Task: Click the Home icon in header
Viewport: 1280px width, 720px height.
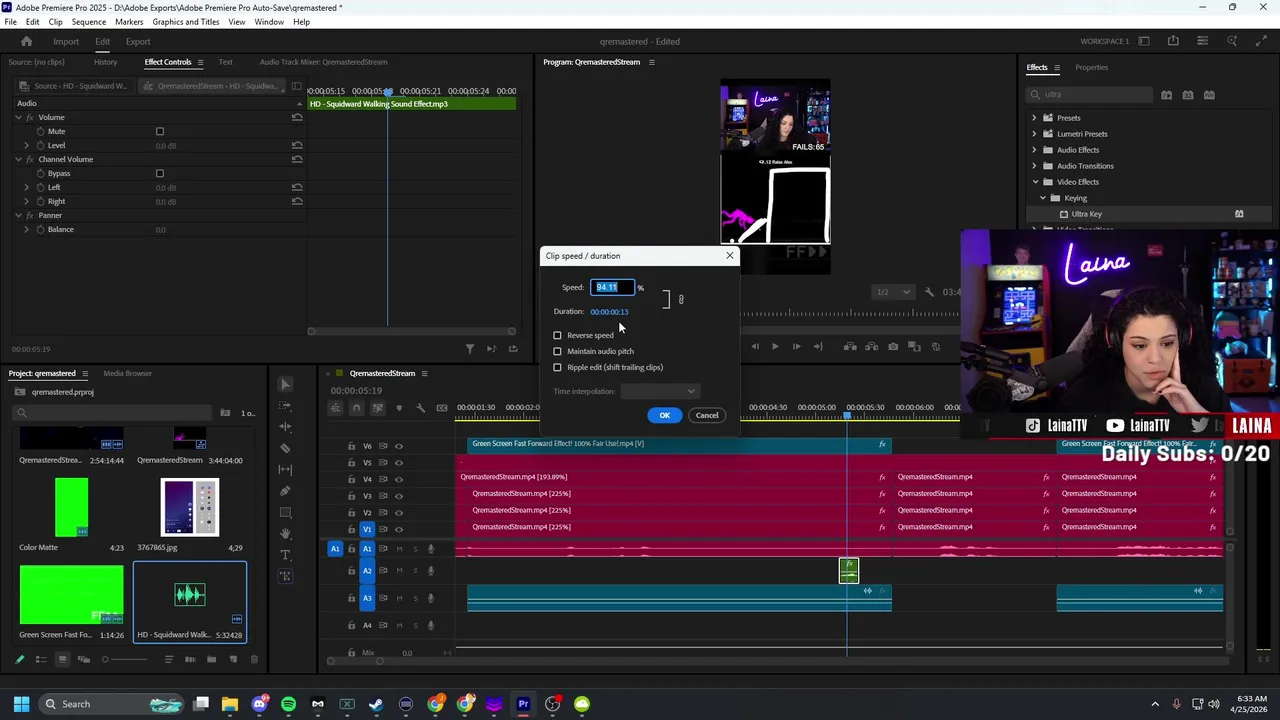Action: (x=27, y=41)
